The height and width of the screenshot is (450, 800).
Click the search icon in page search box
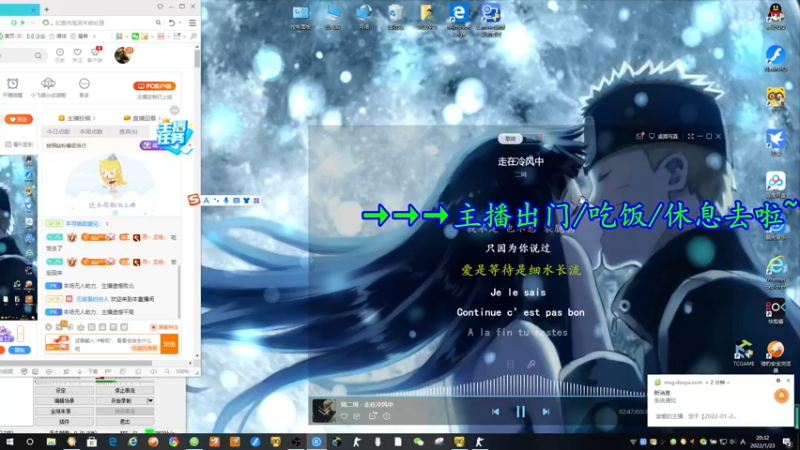pos(38,56)
